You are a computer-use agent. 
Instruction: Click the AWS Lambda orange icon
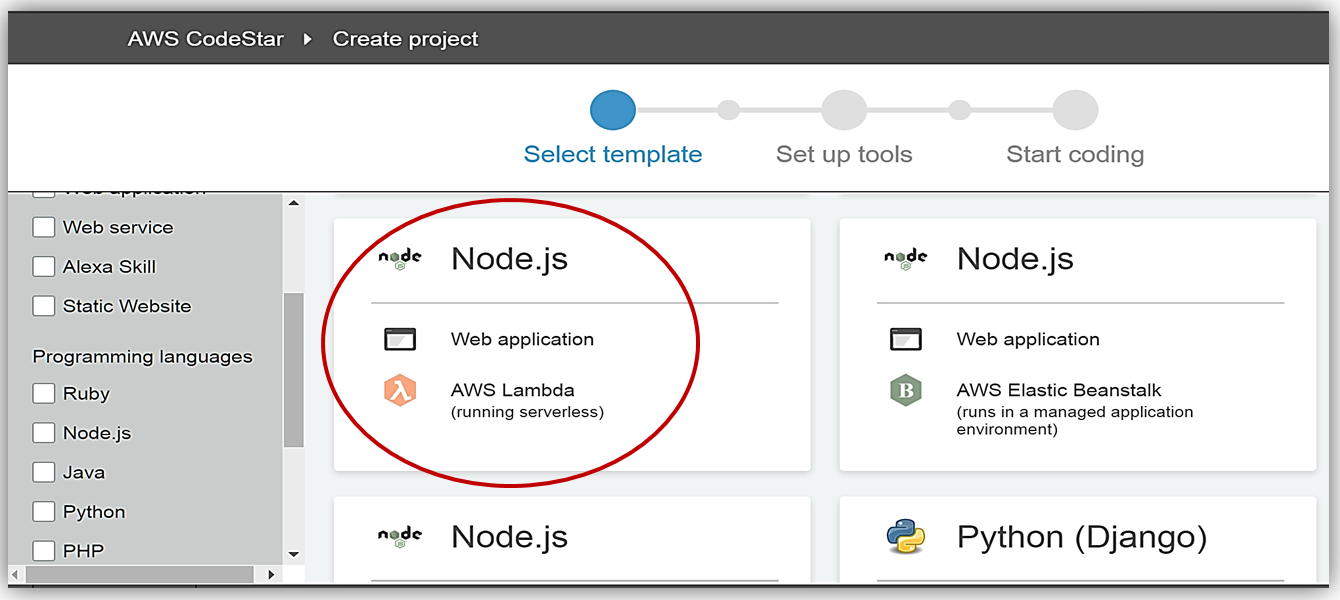tap(399, 391)
